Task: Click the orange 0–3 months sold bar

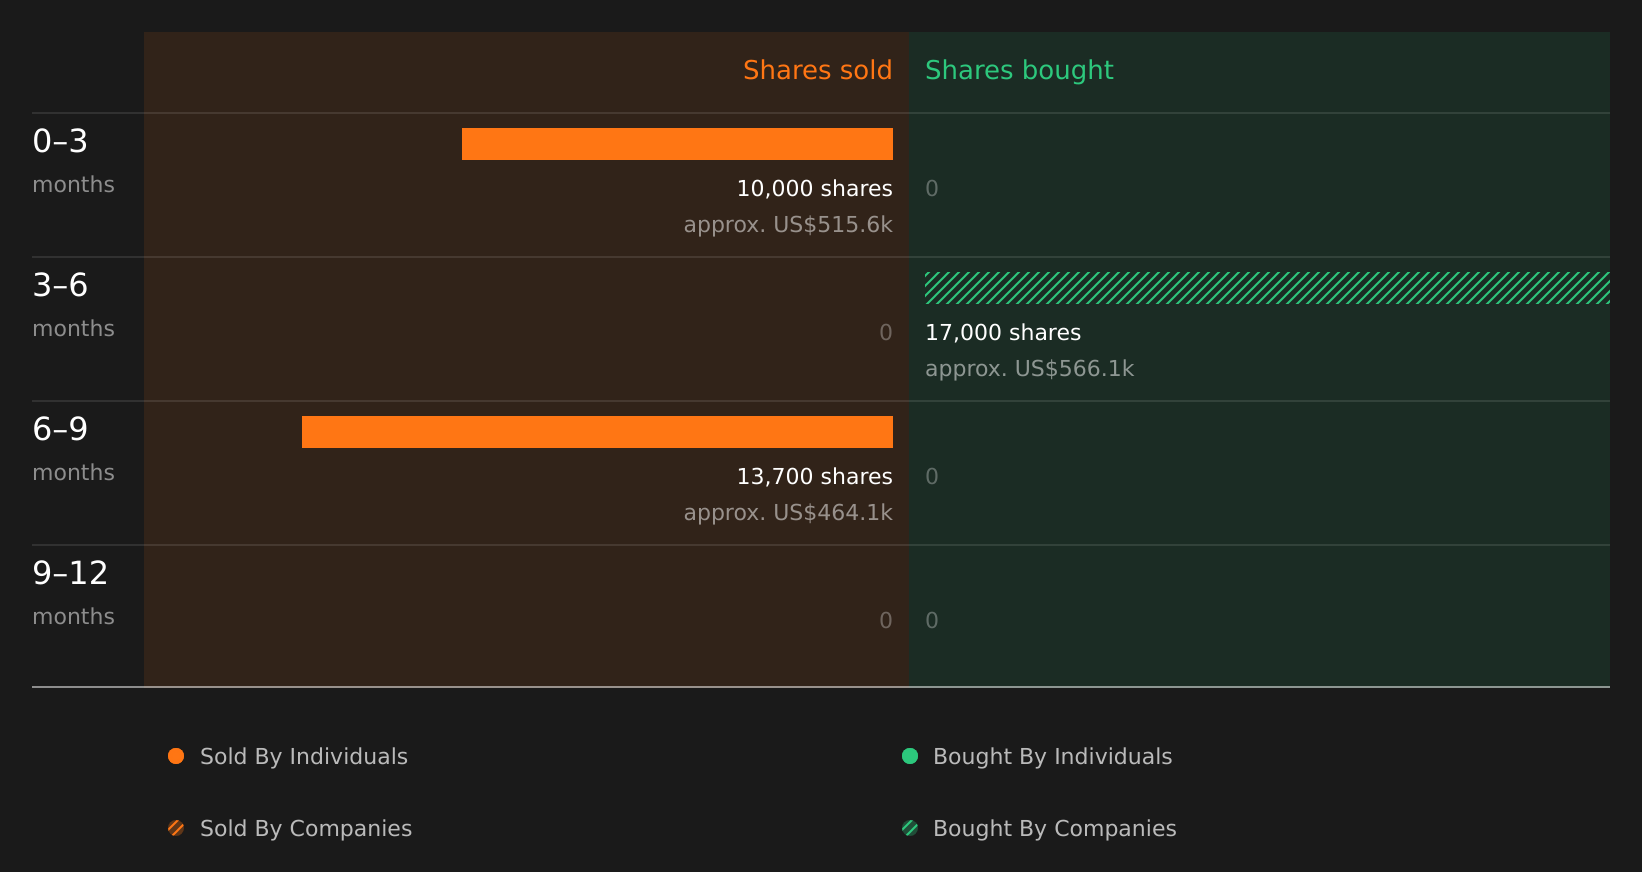Action: [x=677, y=144]
